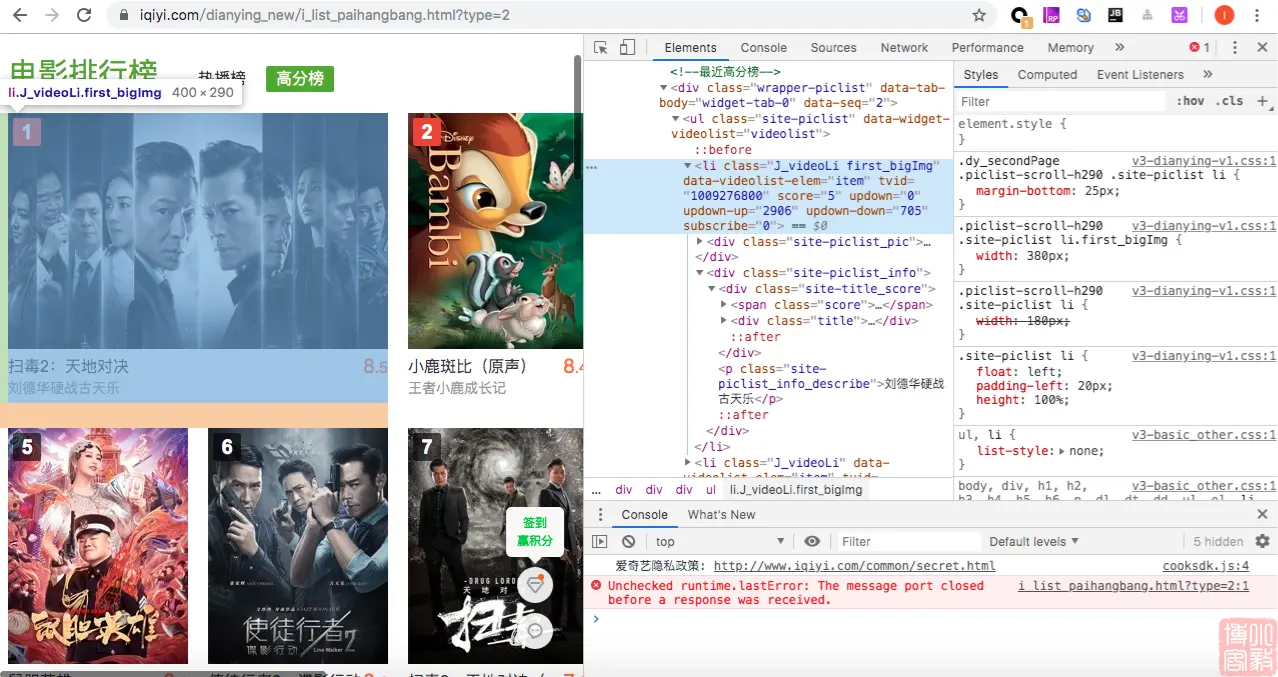Image resolution: width=1278 pixels, height=677 pixels.
Task: Click the Styles filter field
Action: pyautogui.click(x=1061, y=101)
